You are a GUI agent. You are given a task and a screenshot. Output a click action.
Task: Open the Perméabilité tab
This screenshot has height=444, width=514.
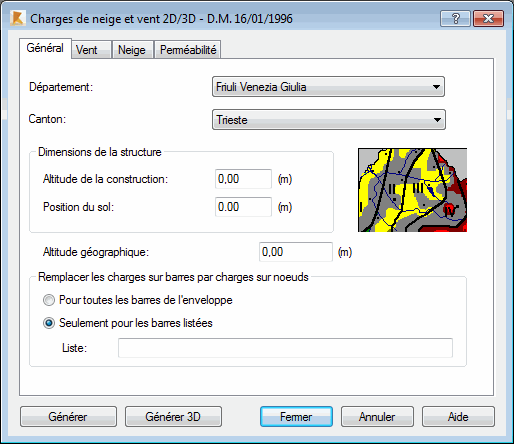tap(188, 50)
